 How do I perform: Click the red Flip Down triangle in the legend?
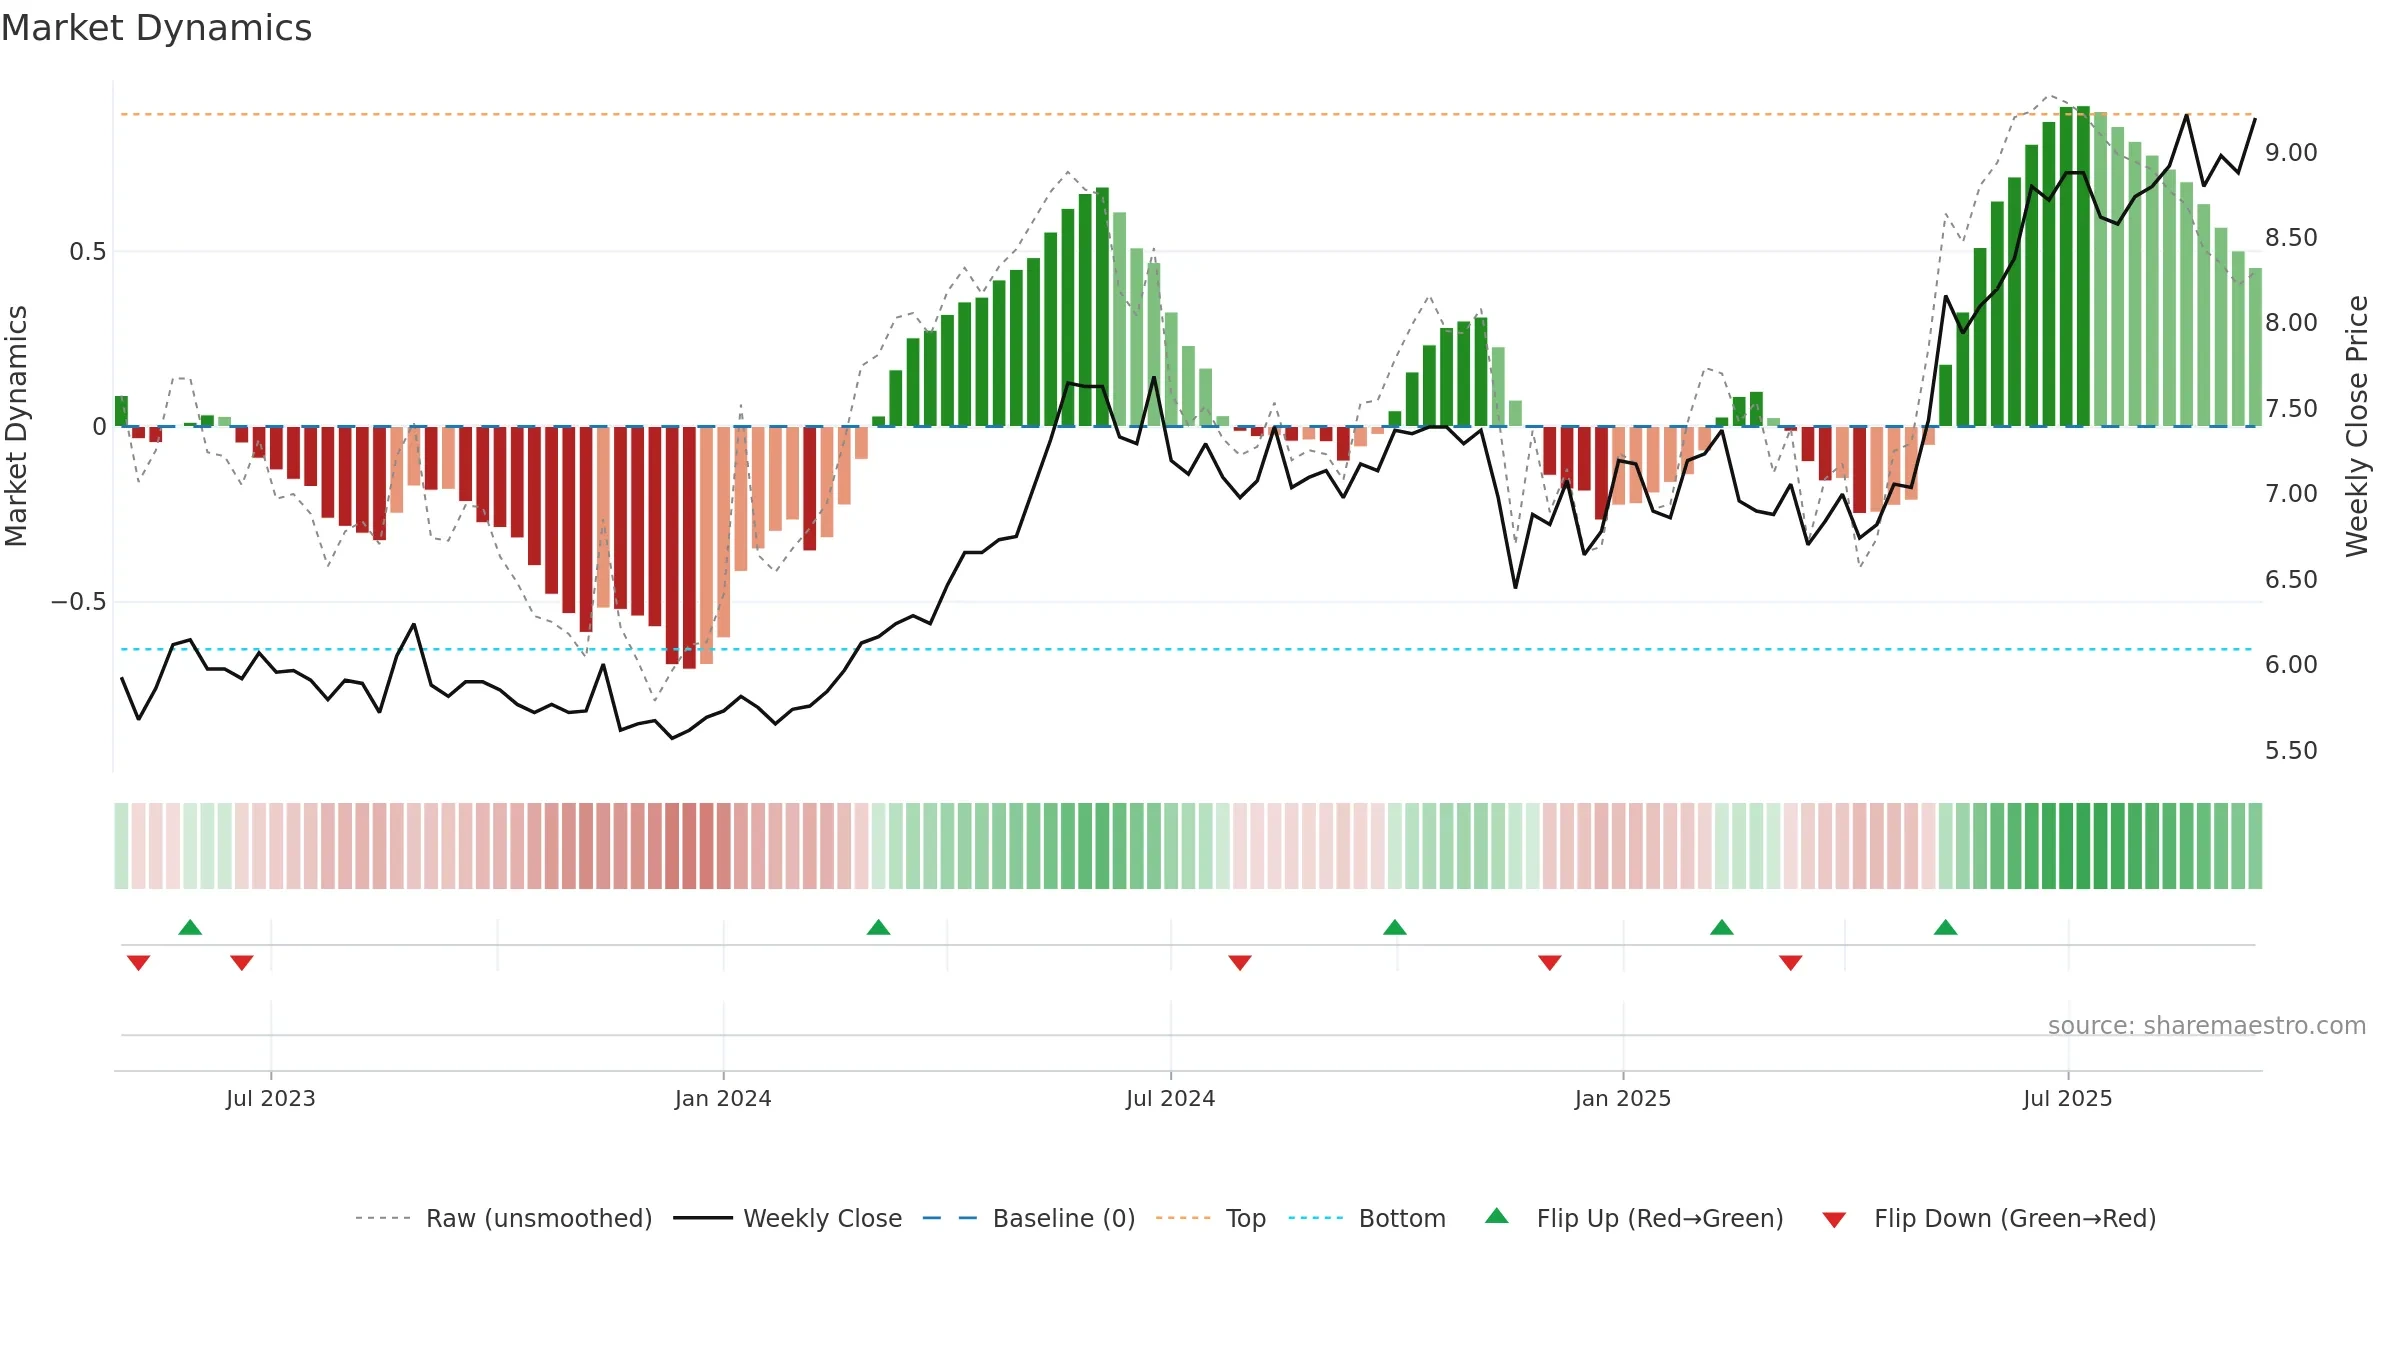click(1834, 1220)
